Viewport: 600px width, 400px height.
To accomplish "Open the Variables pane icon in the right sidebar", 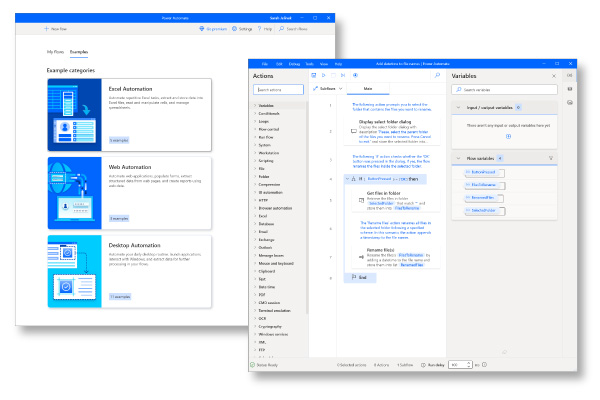I will coord(570,75).
